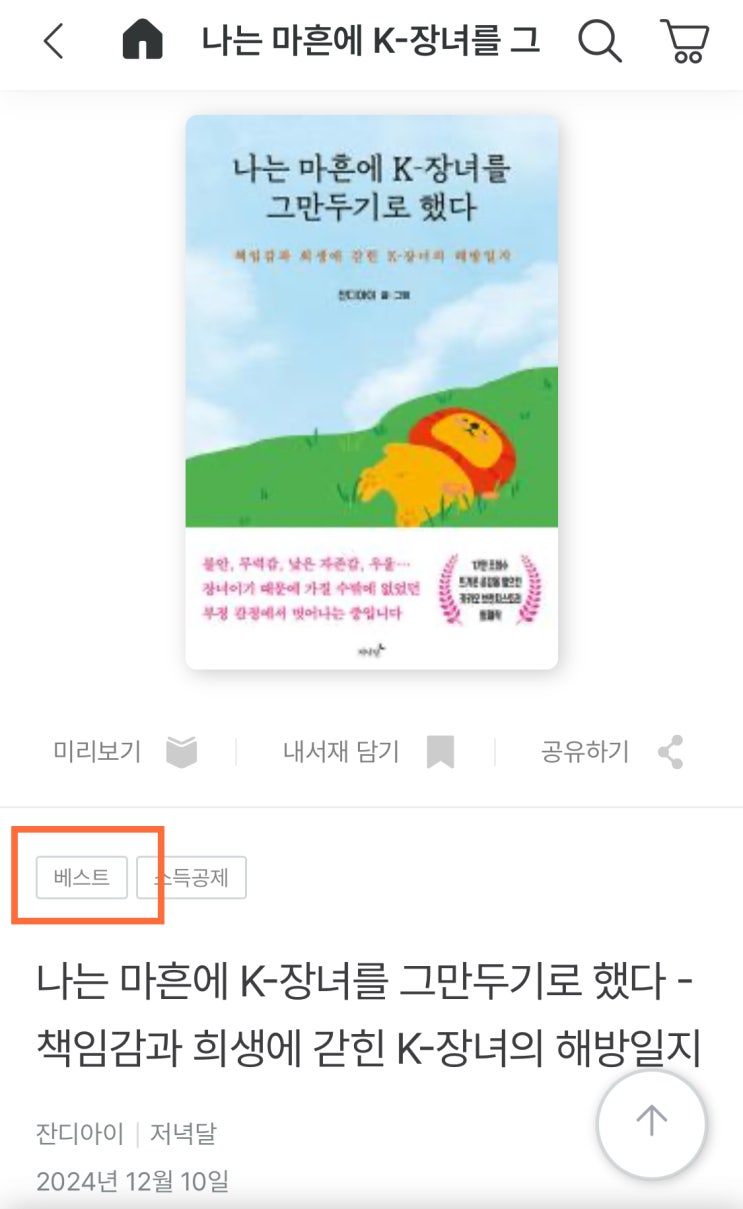This screenshot has height=1209, width=743.
Task: Tap the 소득공제 tag
Action: click(191, 878)
